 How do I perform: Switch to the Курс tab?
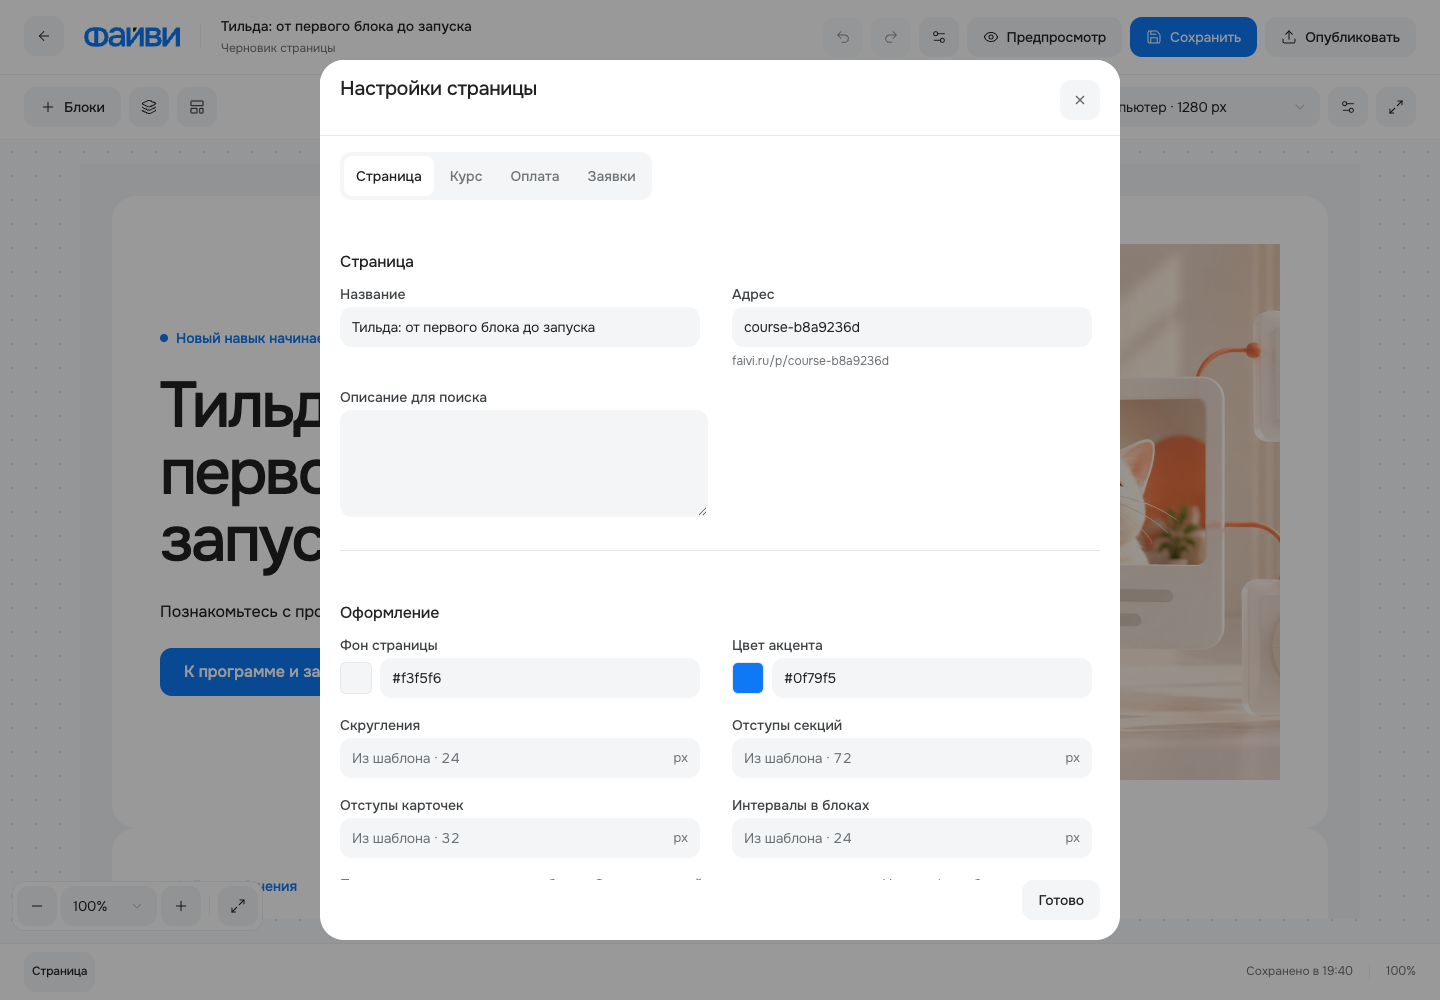[466, 176]
